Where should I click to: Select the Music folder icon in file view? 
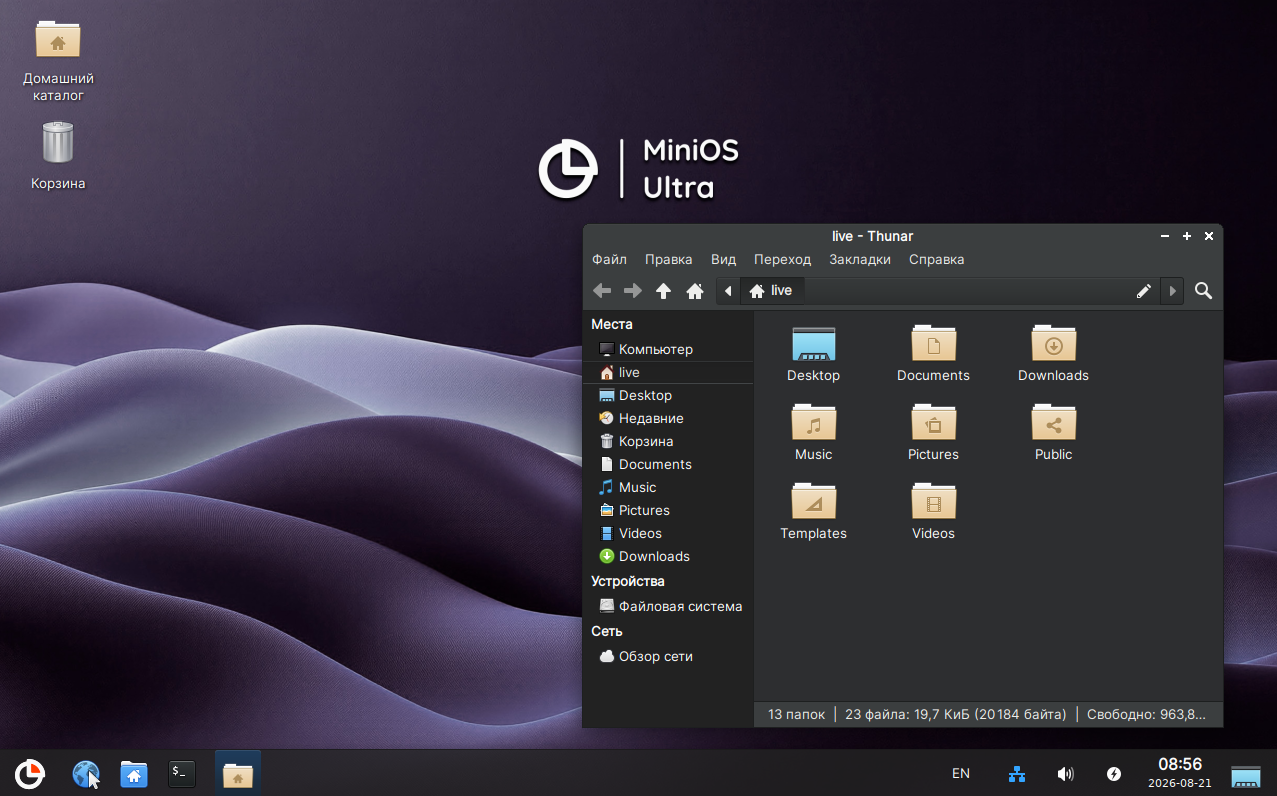[813, 422]
